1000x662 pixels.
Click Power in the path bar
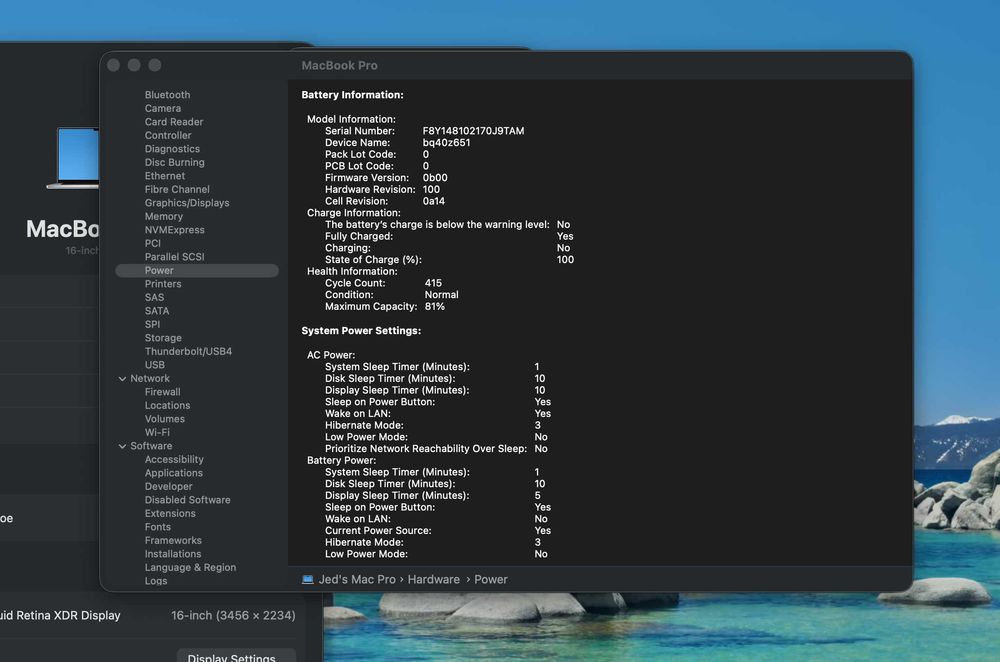coord(490,580)
